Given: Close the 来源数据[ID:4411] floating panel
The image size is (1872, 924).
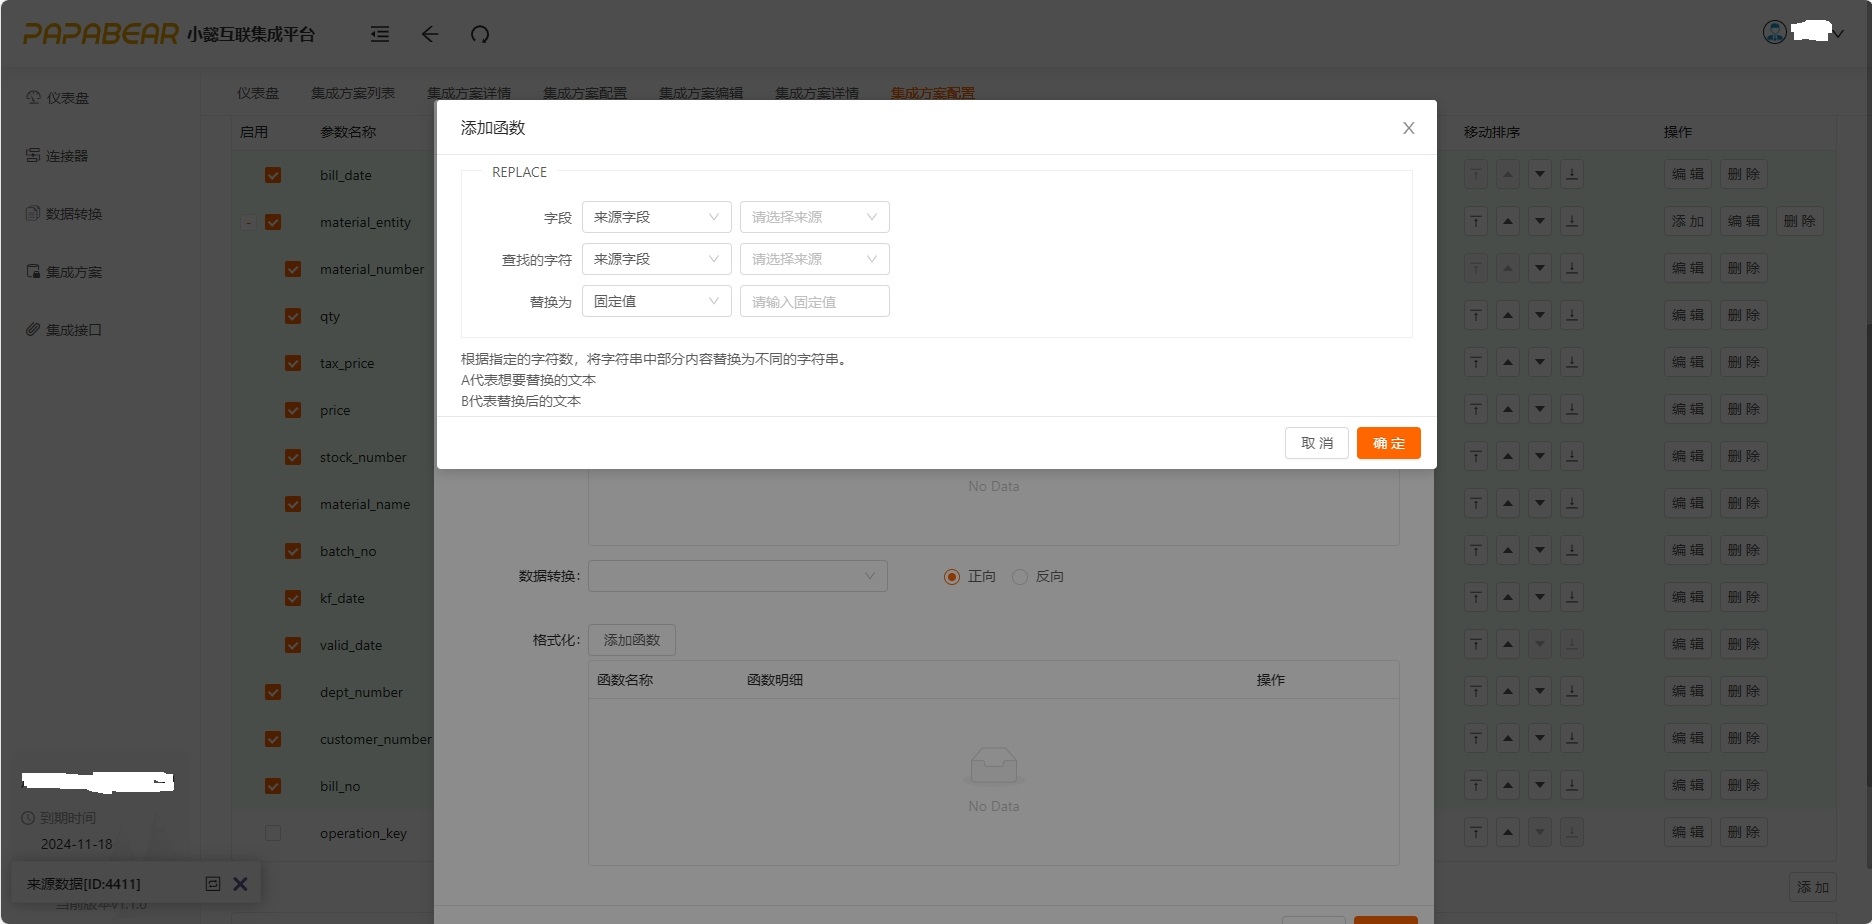Looking at the screenshot, I should click(240, 884).
